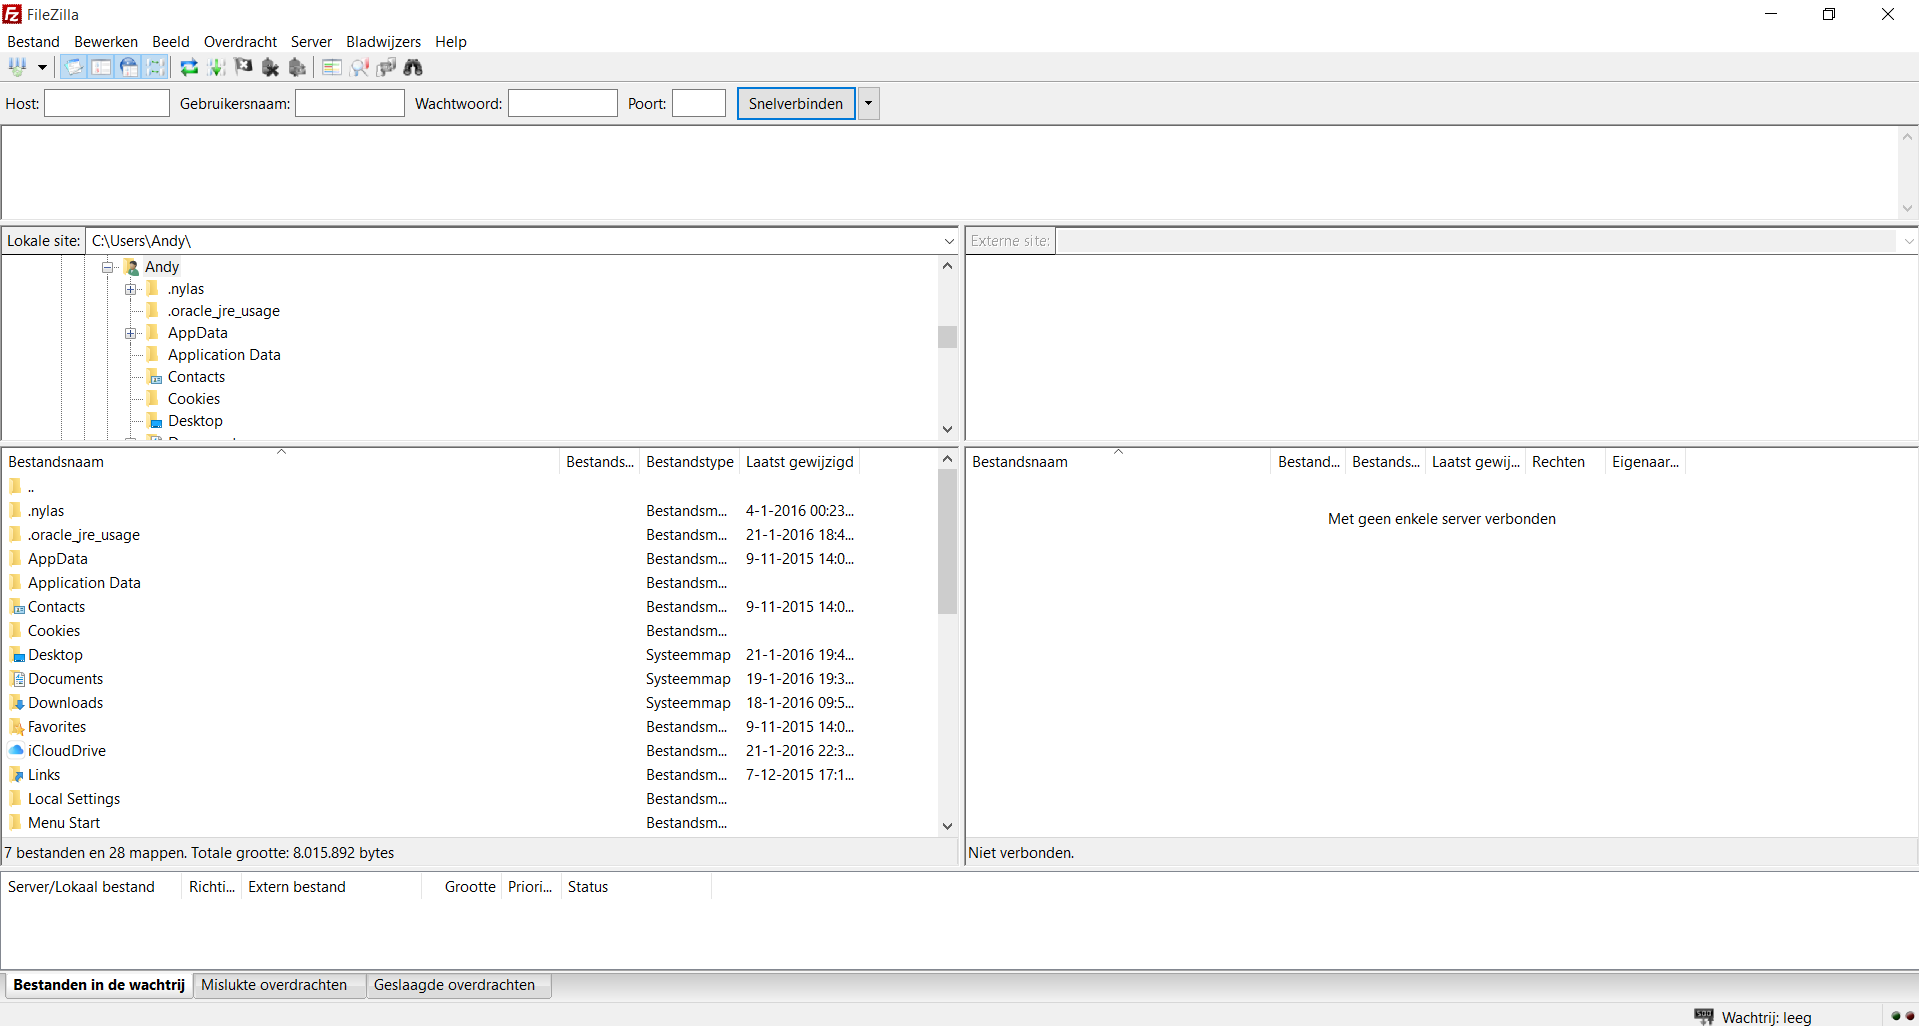The image size is (1919, 1026).
Task: Click the Host input field
Action: tap(107, 103)
